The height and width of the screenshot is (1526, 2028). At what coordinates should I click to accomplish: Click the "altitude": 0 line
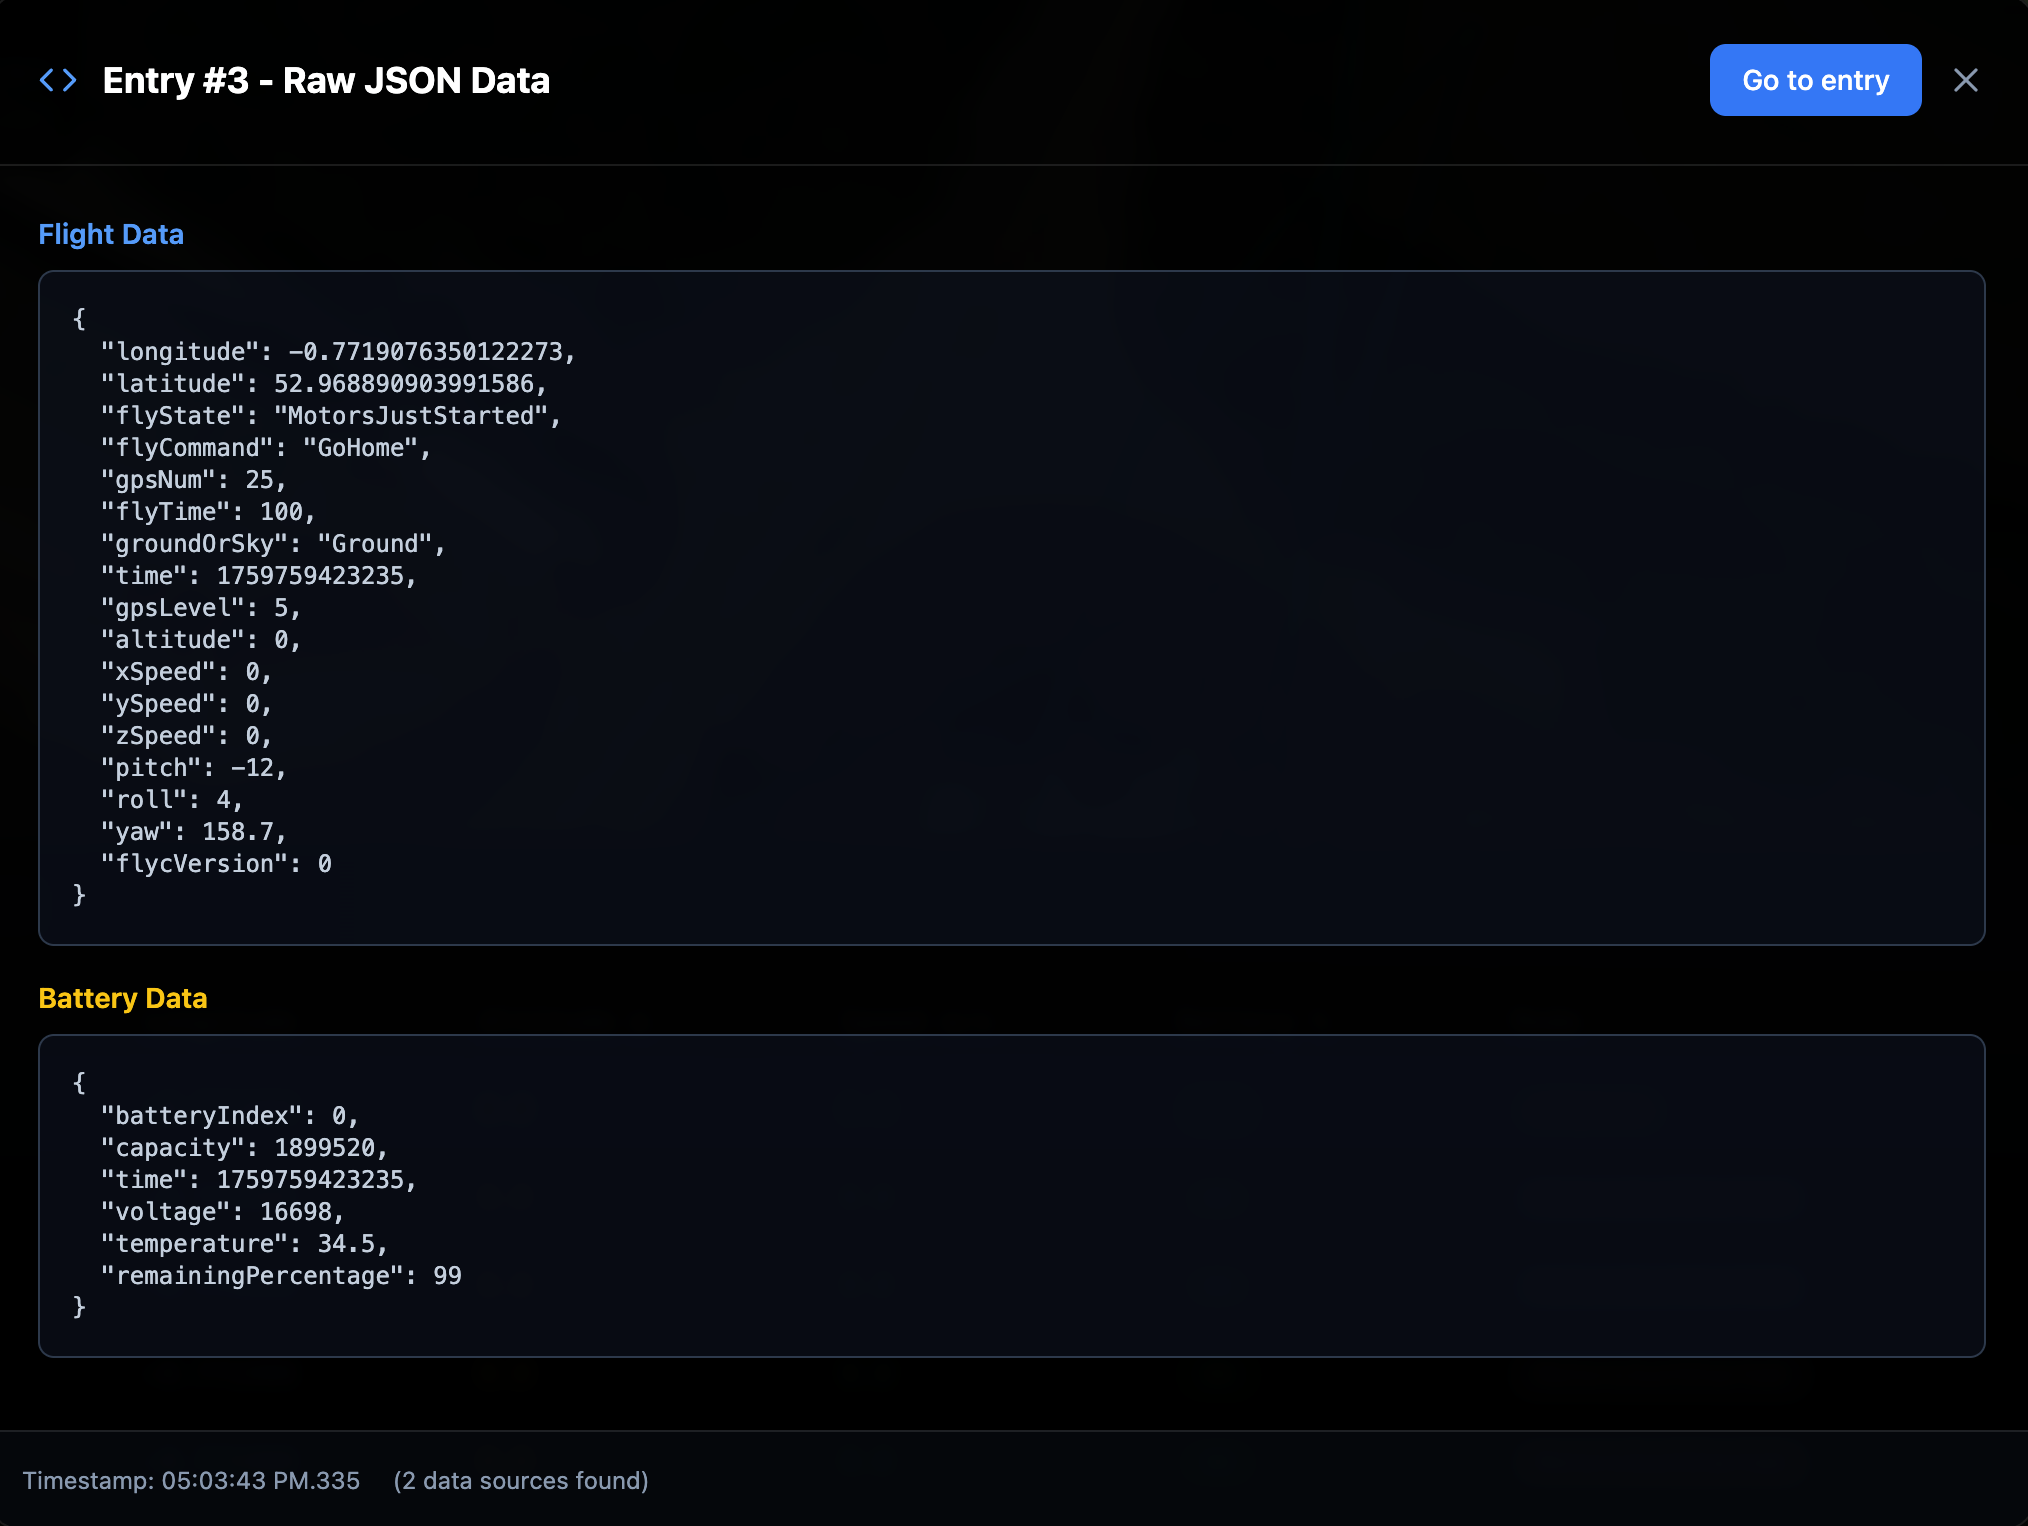click(x=200, y=640)
